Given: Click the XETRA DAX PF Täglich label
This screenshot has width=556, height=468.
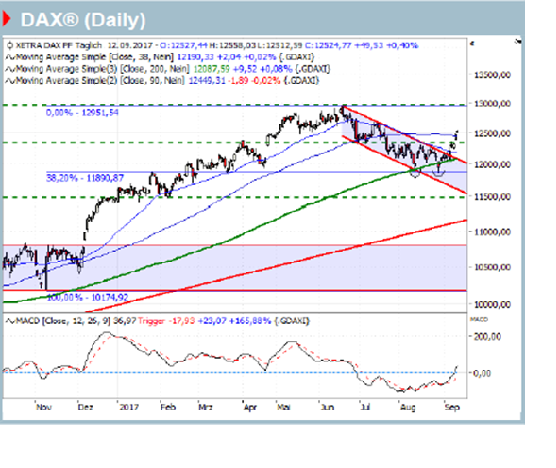Looking at the screenshot, I should click(x=59, y=45).
